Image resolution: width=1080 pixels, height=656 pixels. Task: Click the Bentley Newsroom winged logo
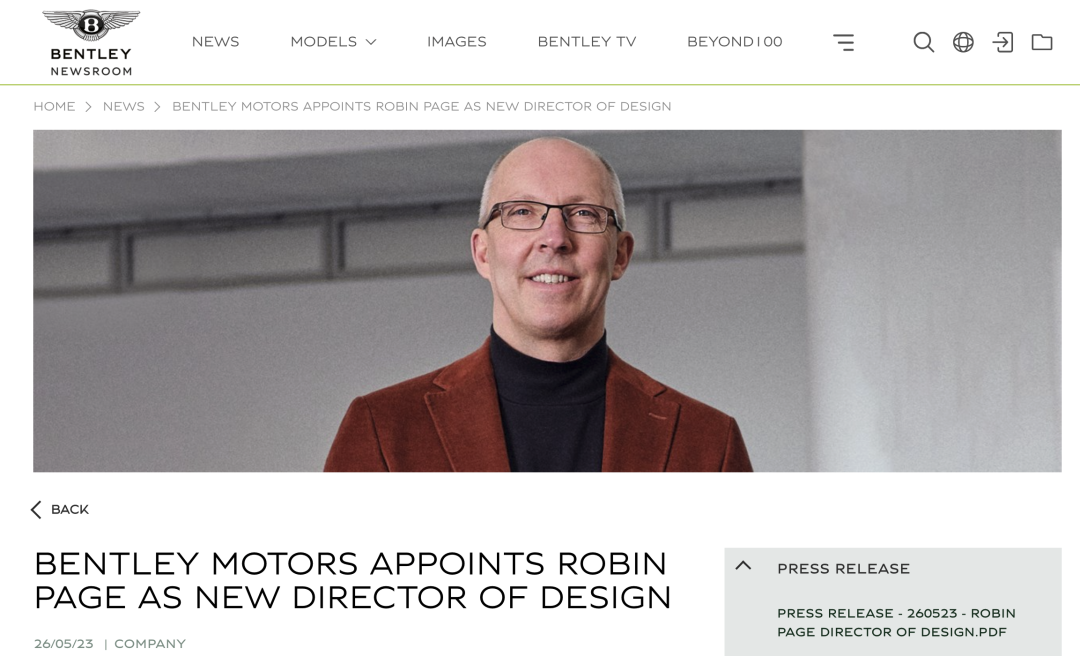tap(91, 43)
